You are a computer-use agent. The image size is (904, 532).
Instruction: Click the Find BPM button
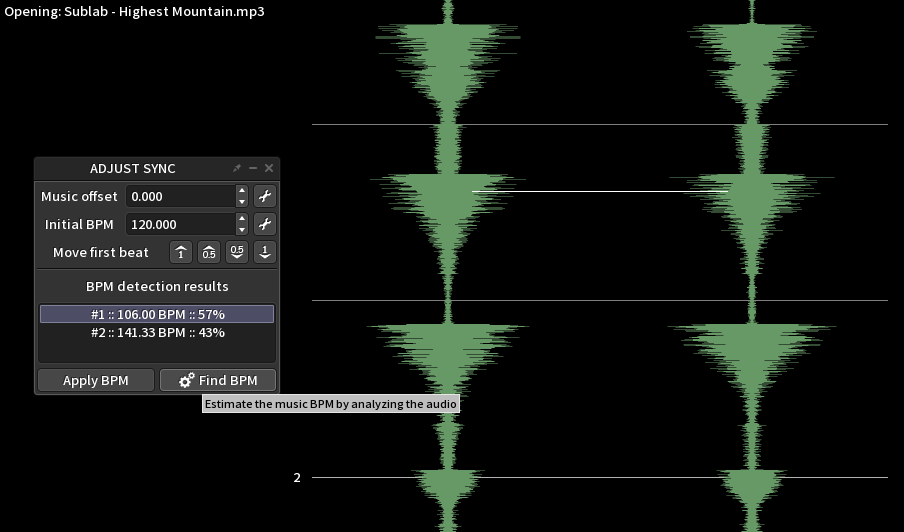click(x=218, y=381)
